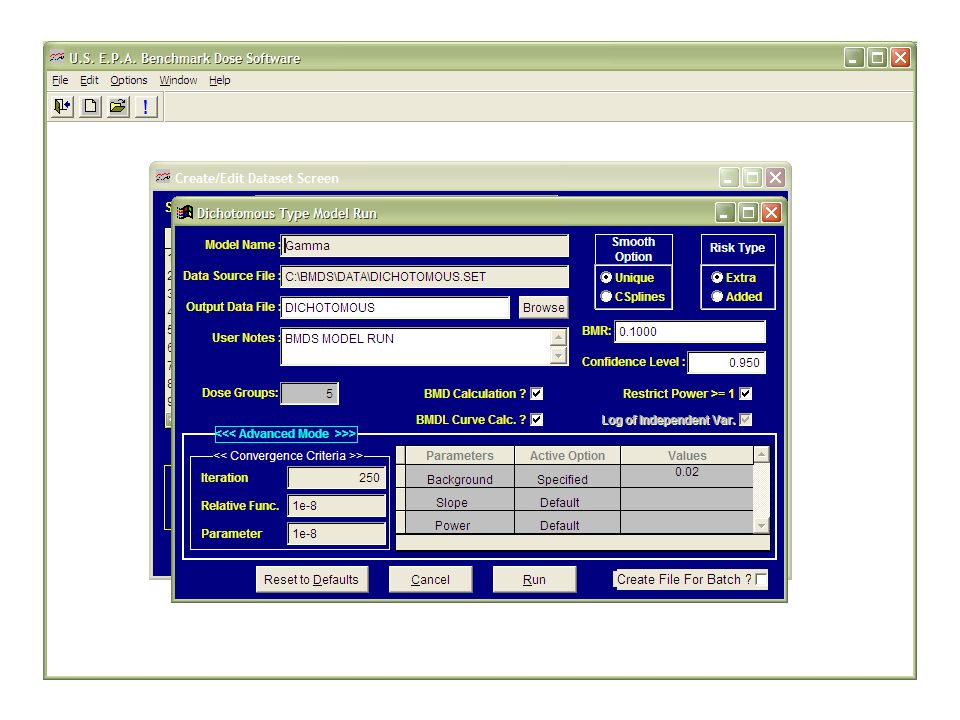Click the User Notes scroll down arrow
The image size is (960, 720).
pyautogui.click(x=558, y=356)
